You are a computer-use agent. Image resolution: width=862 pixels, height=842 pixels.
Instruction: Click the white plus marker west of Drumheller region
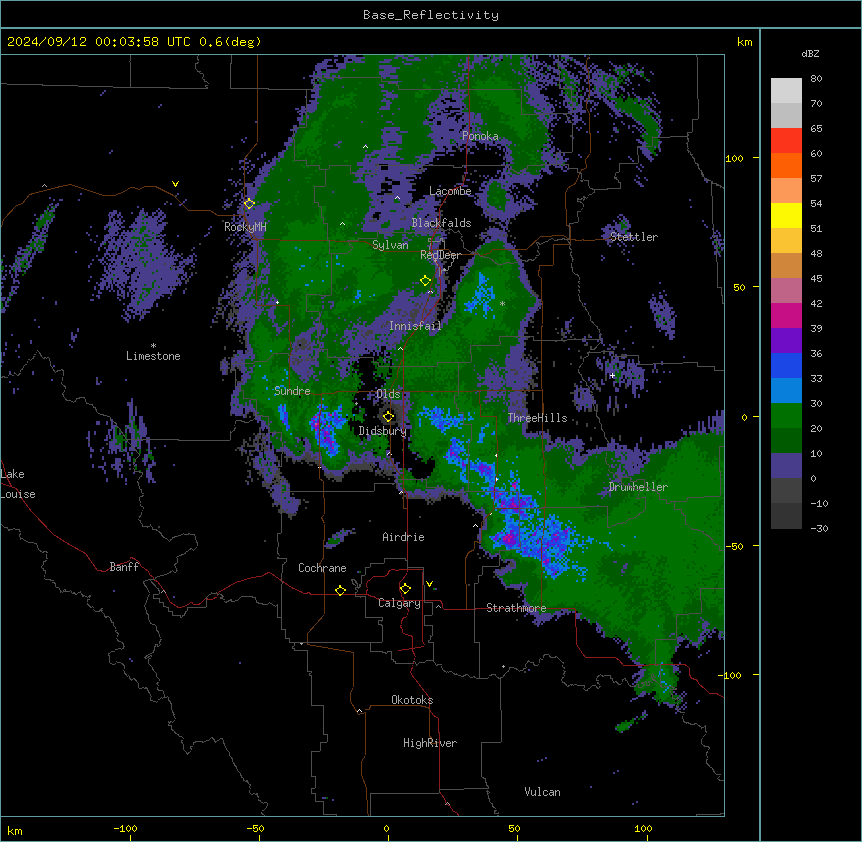click(612, 375)
